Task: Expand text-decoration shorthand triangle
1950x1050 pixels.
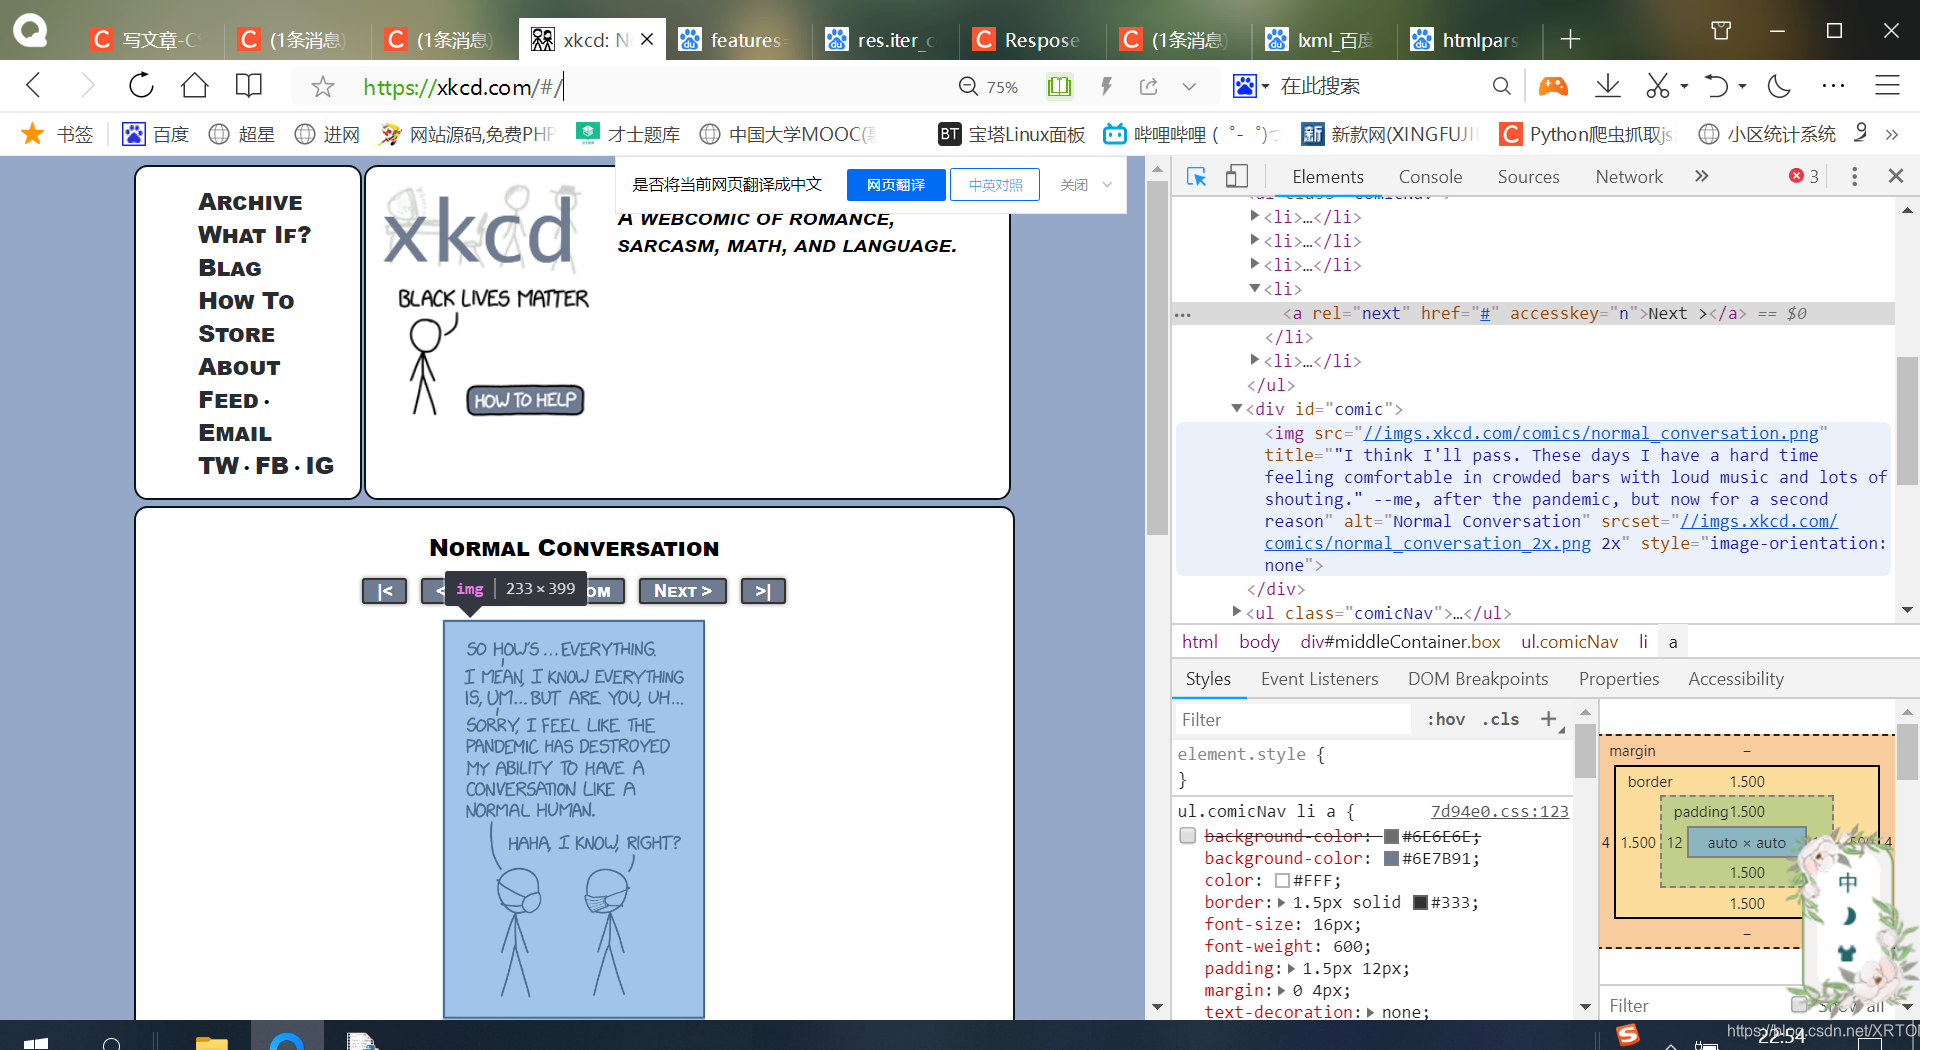Action: tap(1370, 1012)
